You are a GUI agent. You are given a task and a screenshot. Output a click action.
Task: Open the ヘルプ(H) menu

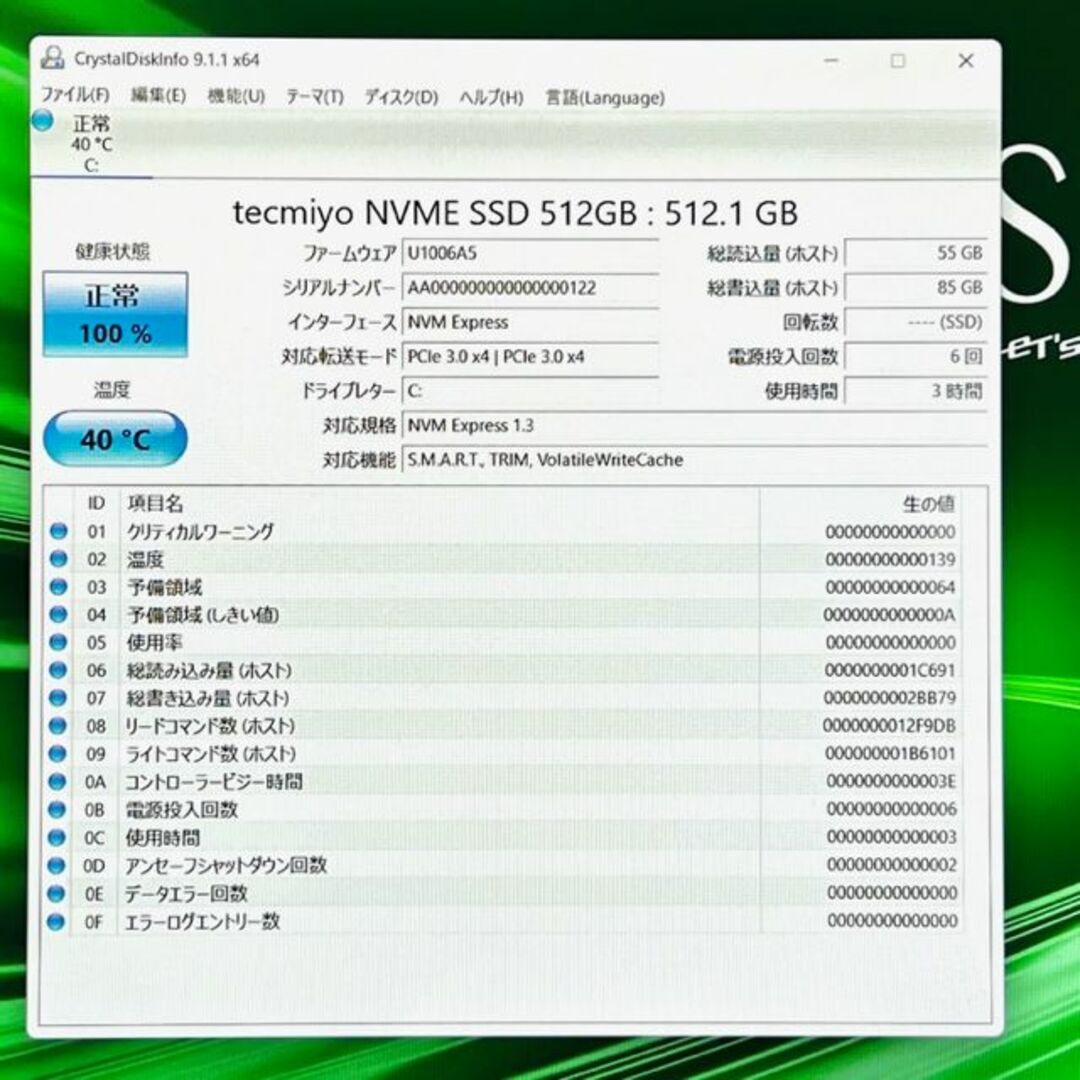pyautogui.click(x=492, y=98)
